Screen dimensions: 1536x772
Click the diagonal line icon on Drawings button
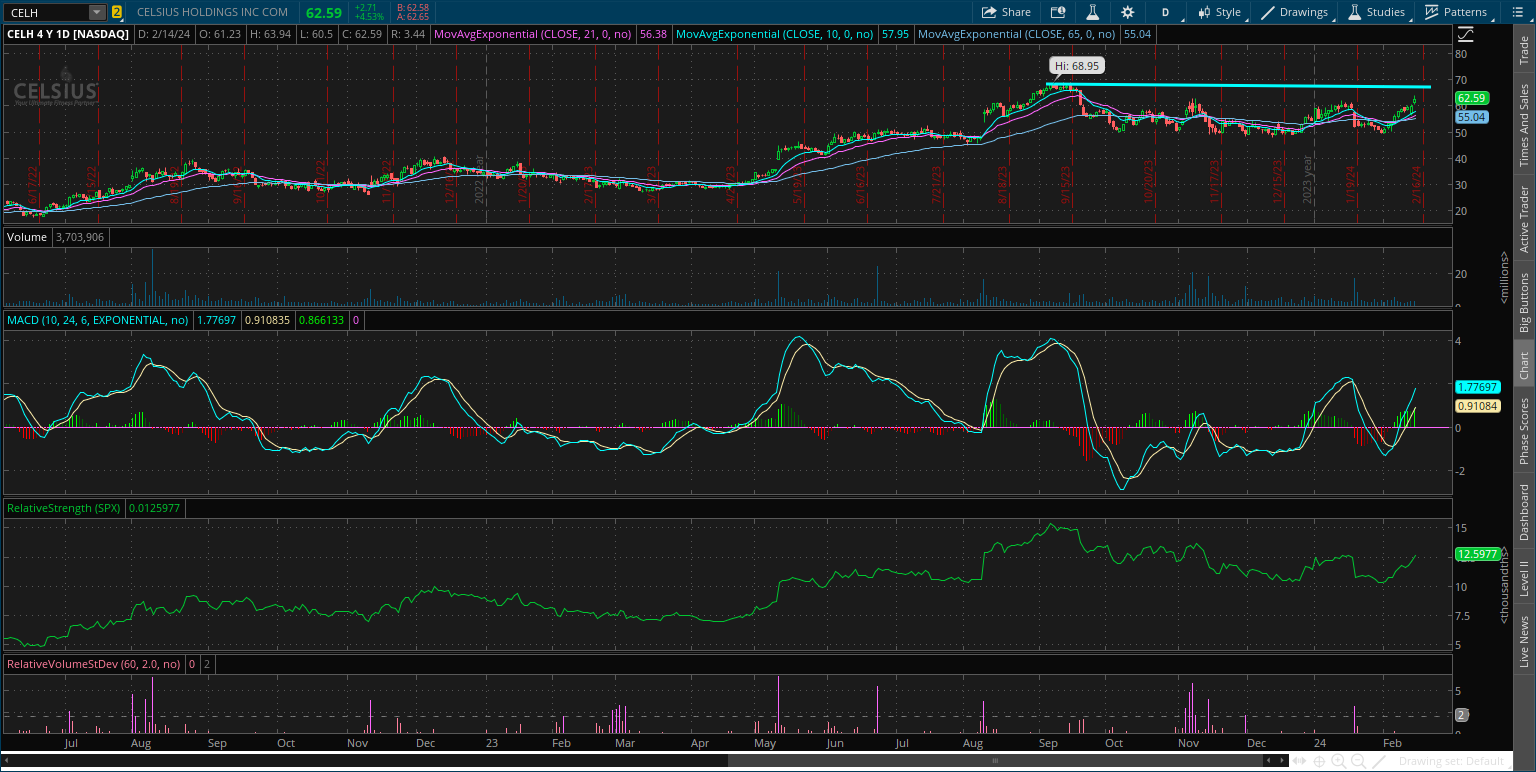point(1268,12)
